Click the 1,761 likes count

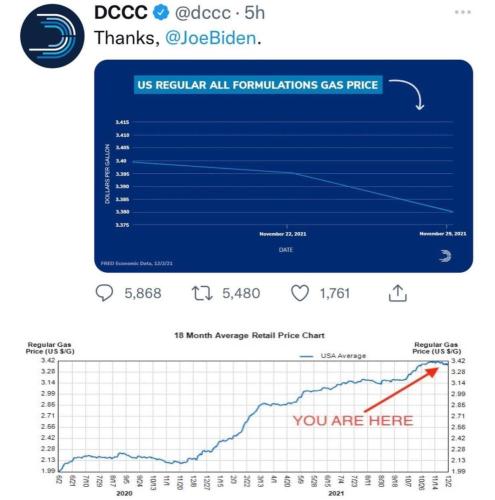pos(335,293)
